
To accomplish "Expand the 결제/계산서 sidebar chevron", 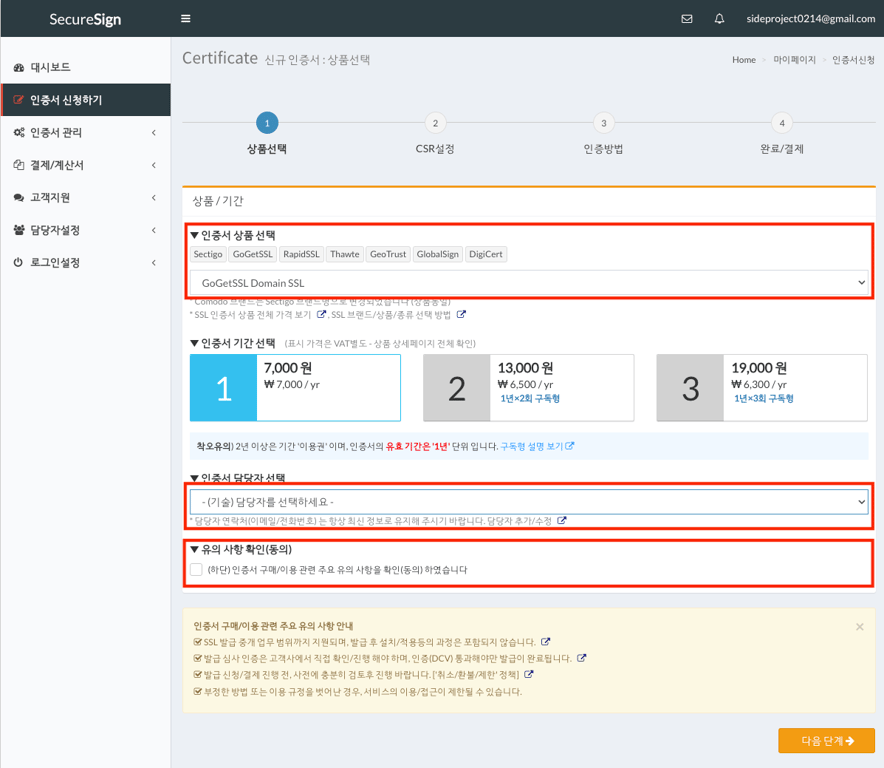I will click(154, 165).
